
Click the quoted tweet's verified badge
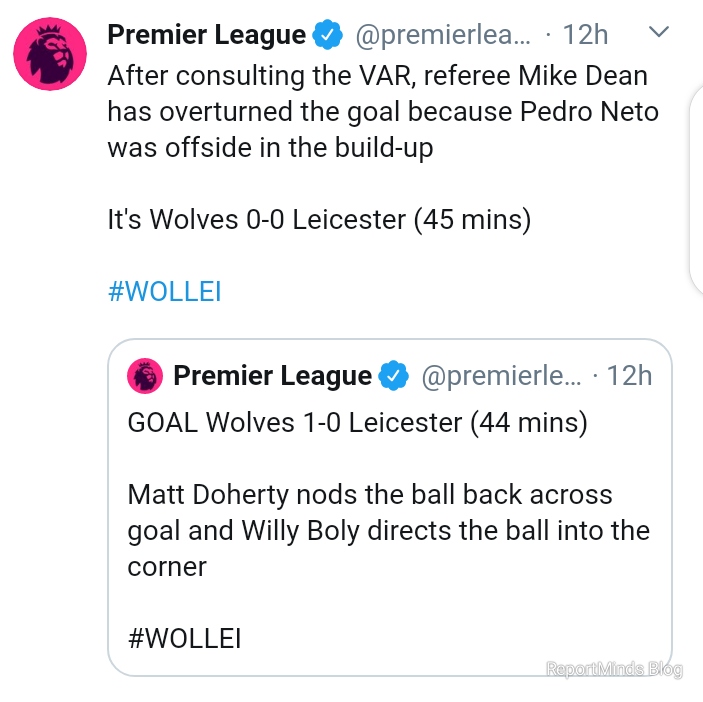(x=393, y=375)
